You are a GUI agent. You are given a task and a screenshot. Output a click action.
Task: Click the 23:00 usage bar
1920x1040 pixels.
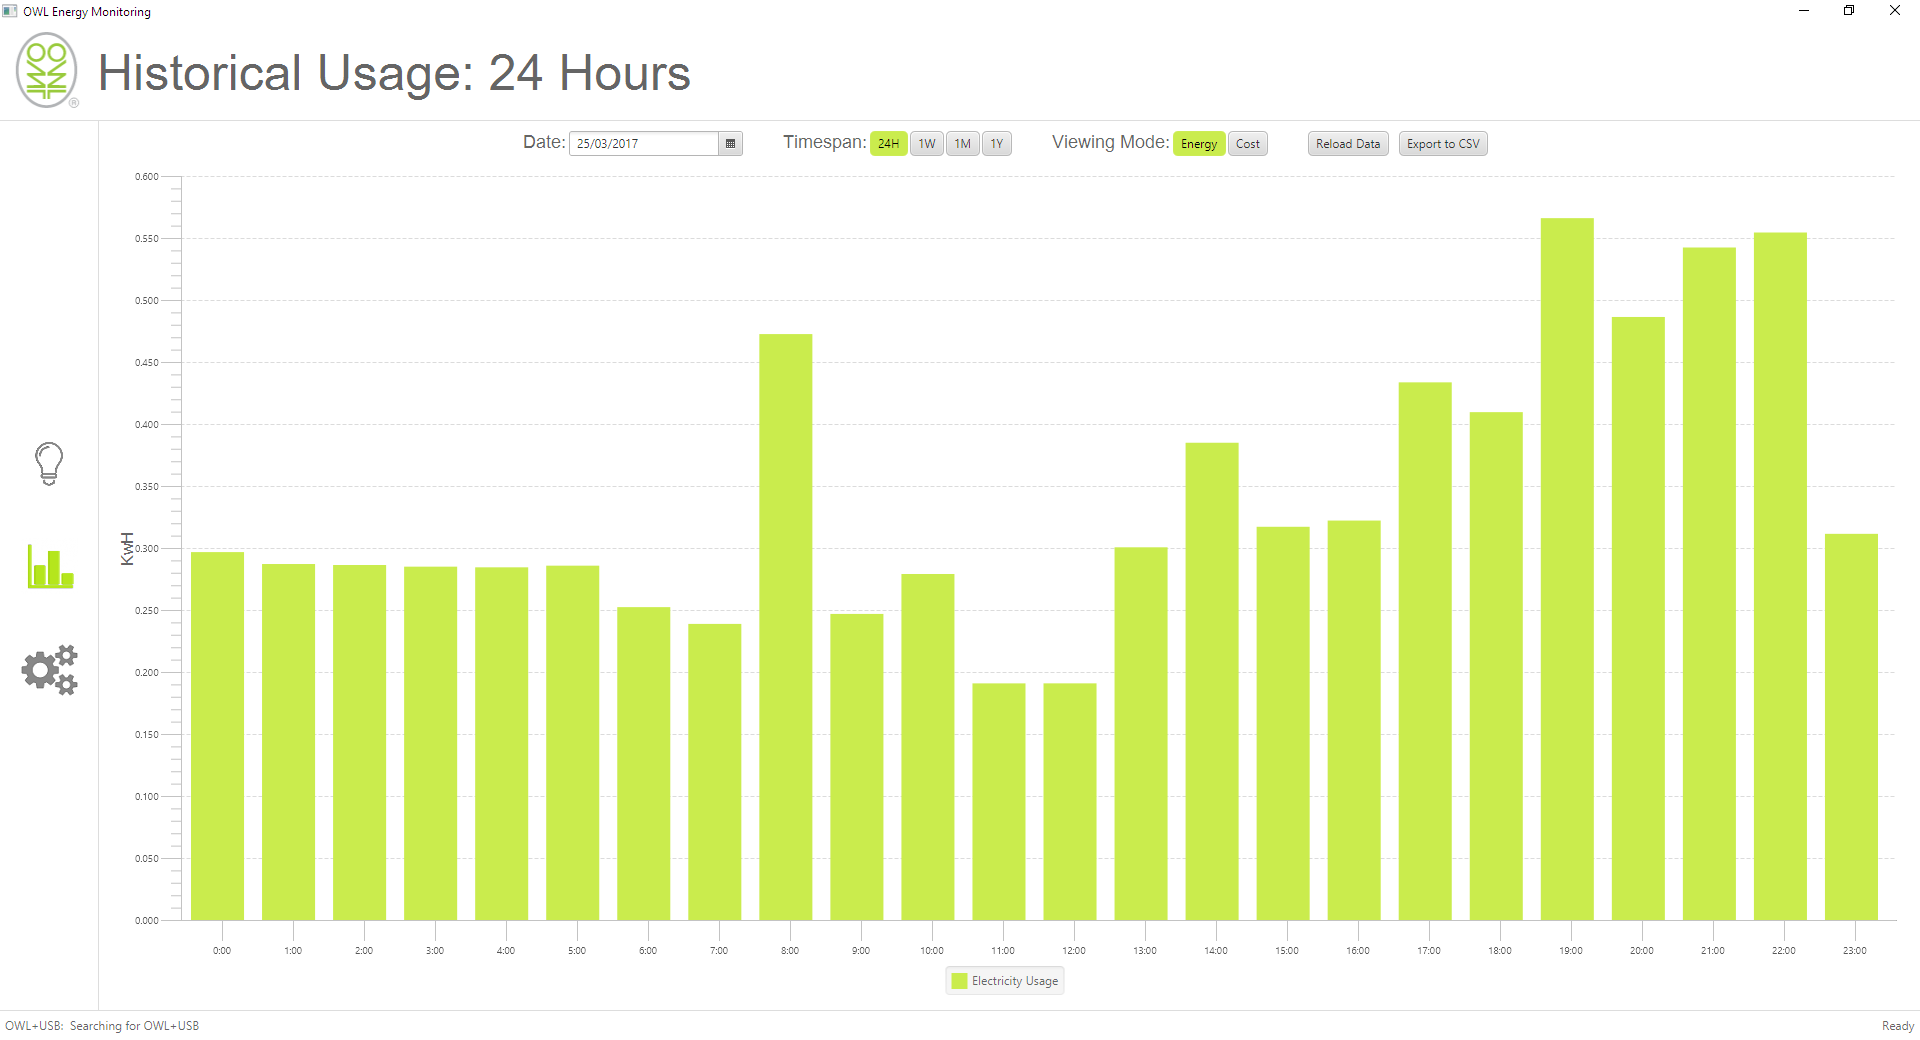pyautogui.click(x=1851, y=727)
